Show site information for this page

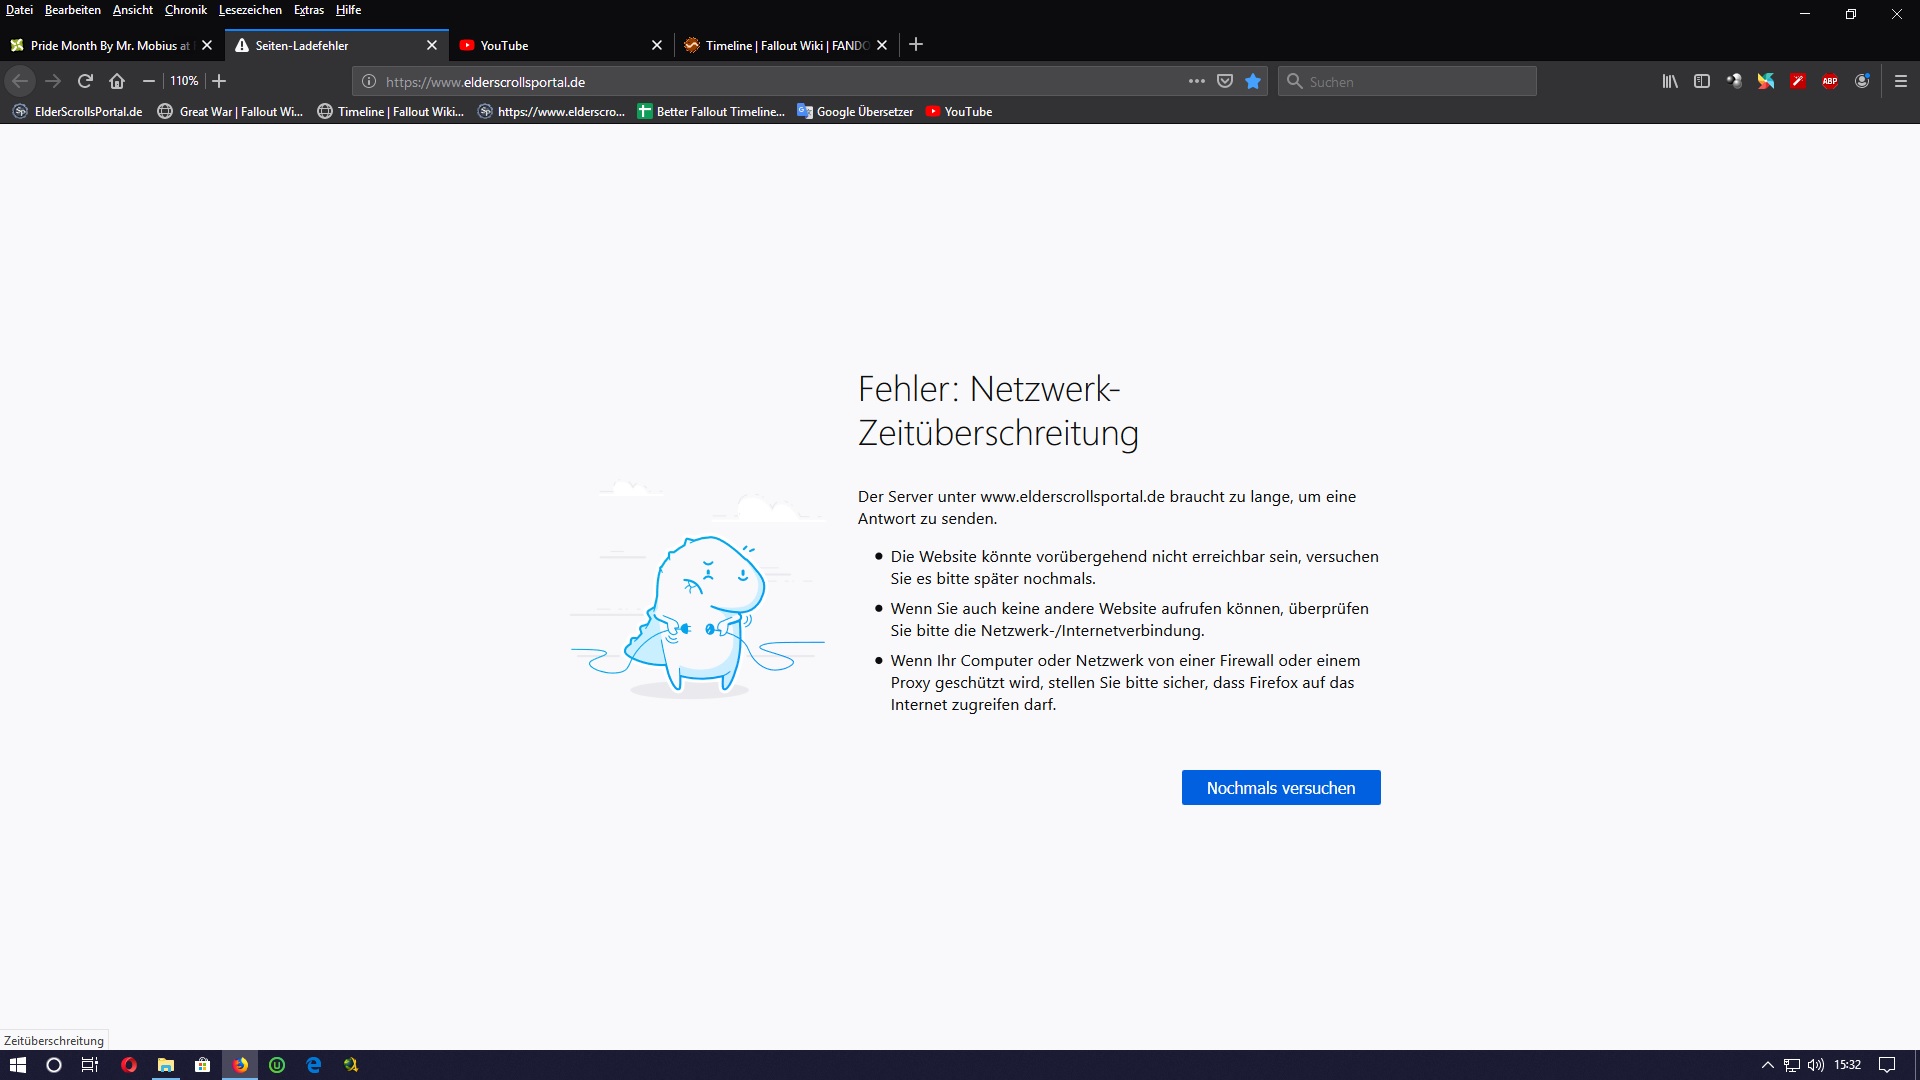point(369,81)
